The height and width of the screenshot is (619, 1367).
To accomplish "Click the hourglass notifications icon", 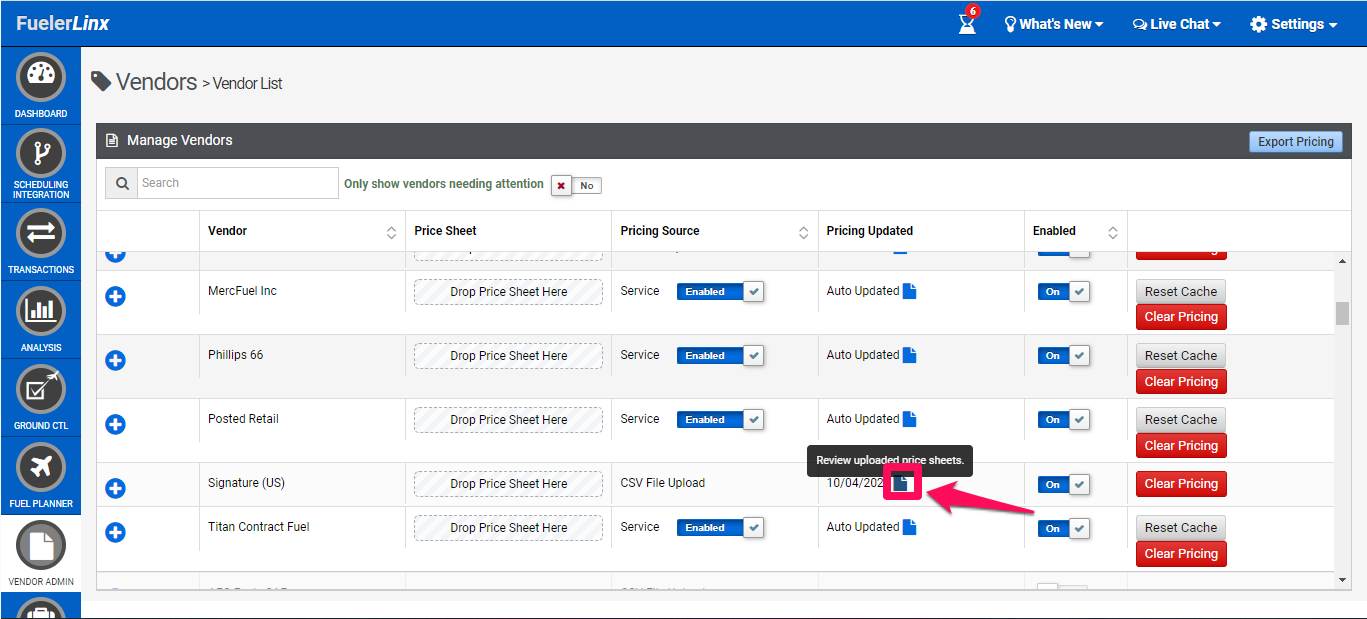I will tap(967, 23).
